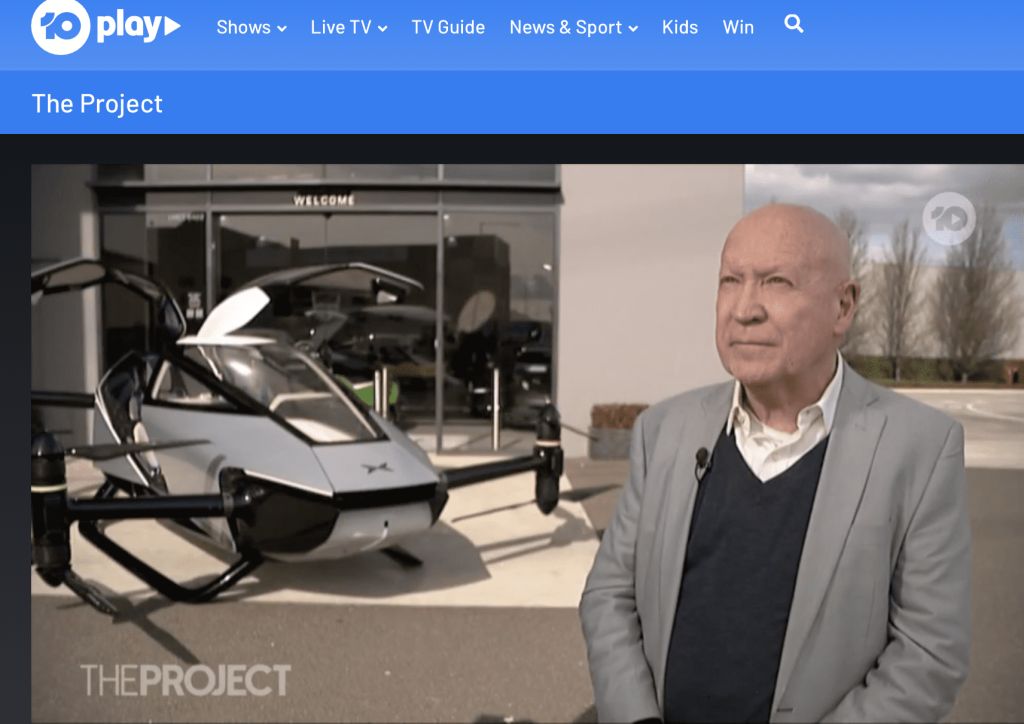Click the play triangle in the logo

click(172, 27)
